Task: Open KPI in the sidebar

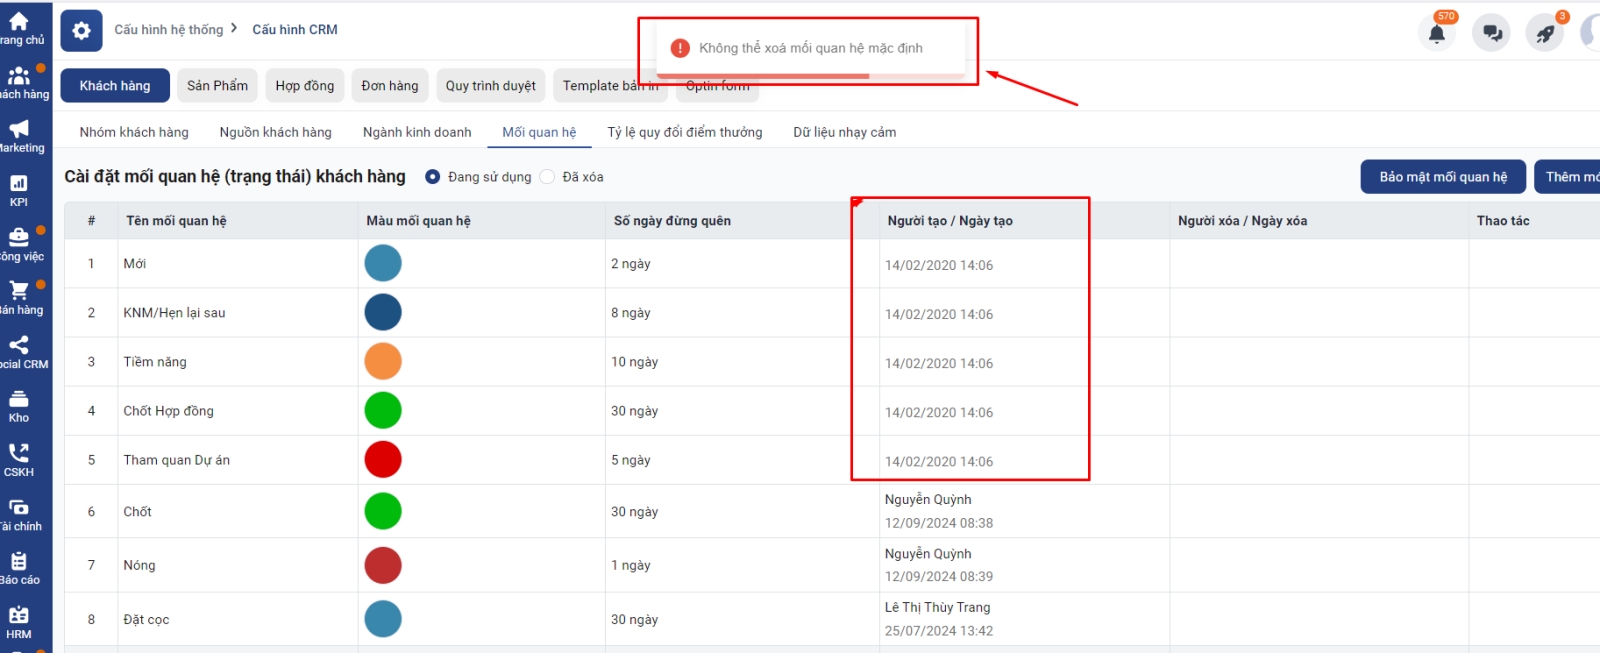Action: (x=19, y=190)
